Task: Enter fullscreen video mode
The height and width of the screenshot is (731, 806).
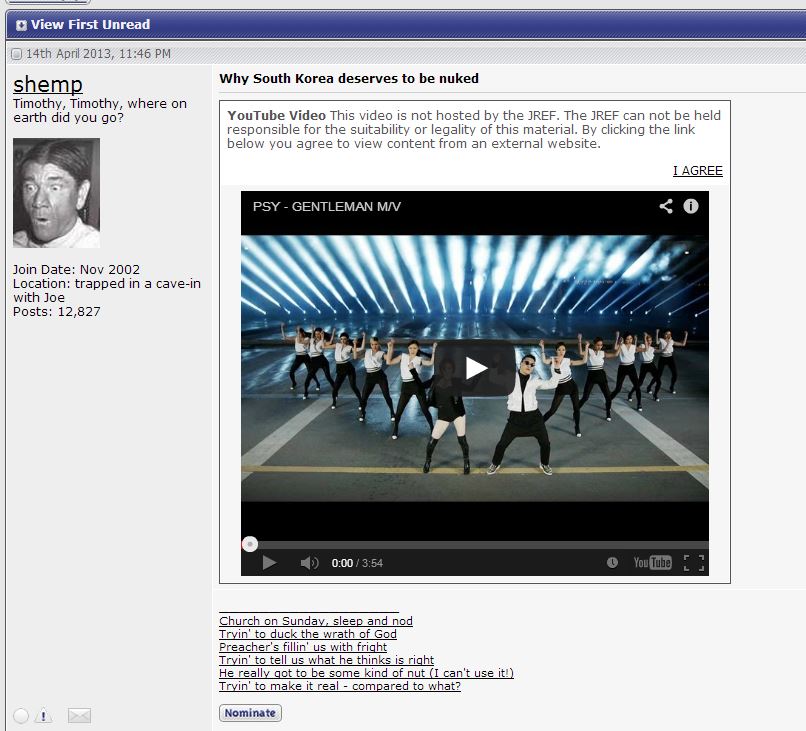Action: point(693,563)
